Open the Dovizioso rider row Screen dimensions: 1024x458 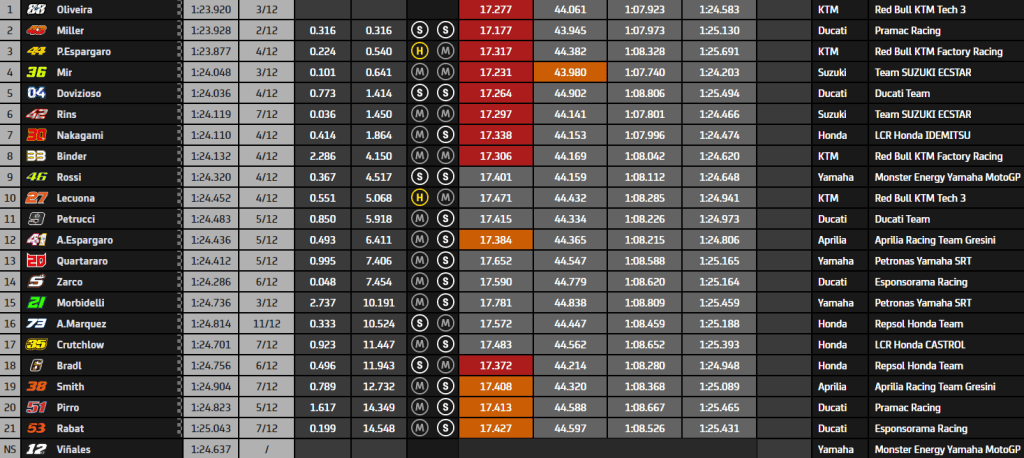(512, 93)
